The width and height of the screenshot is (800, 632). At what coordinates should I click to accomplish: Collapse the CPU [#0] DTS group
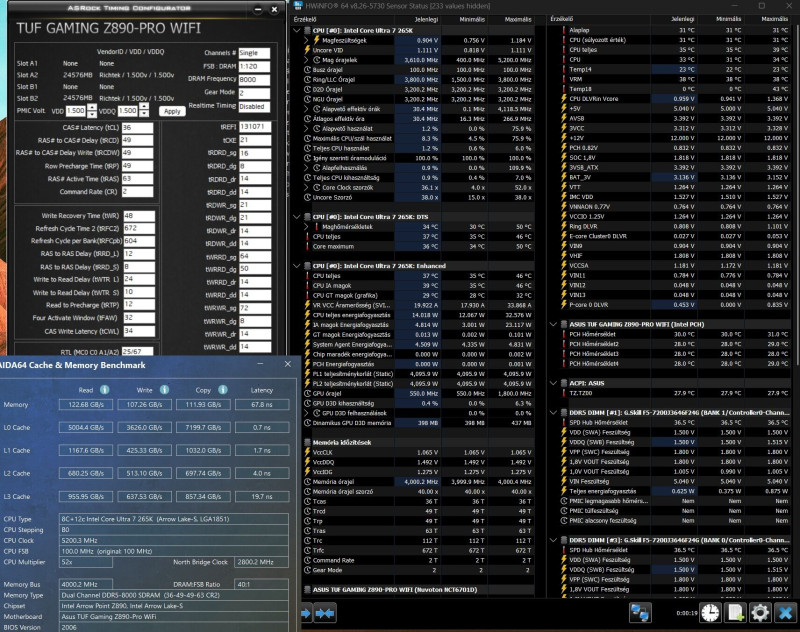(297, 217)
